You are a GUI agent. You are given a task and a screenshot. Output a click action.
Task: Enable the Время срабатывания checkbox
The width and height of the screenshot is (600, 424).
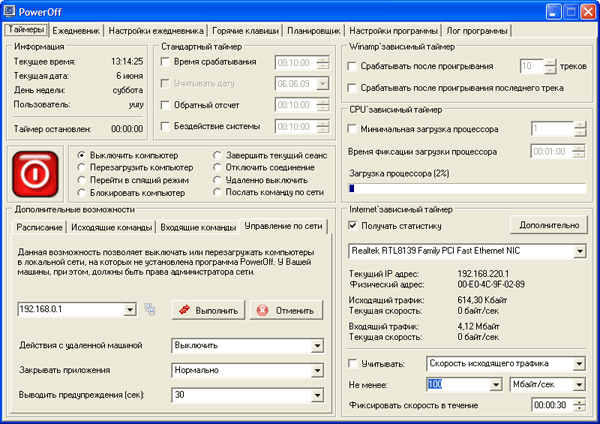click(x=165, y=62)
